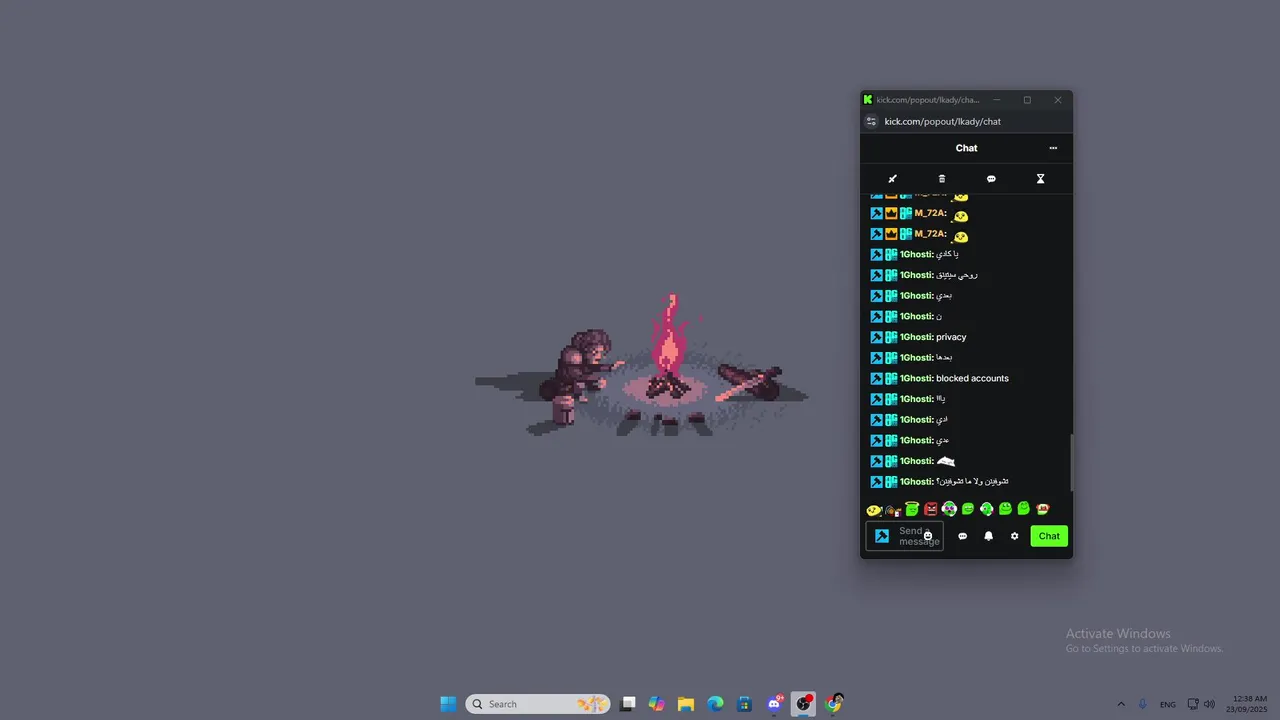1280x720 pixels.
Task: Open Discord from the taskbar
Action: [774, 704]
